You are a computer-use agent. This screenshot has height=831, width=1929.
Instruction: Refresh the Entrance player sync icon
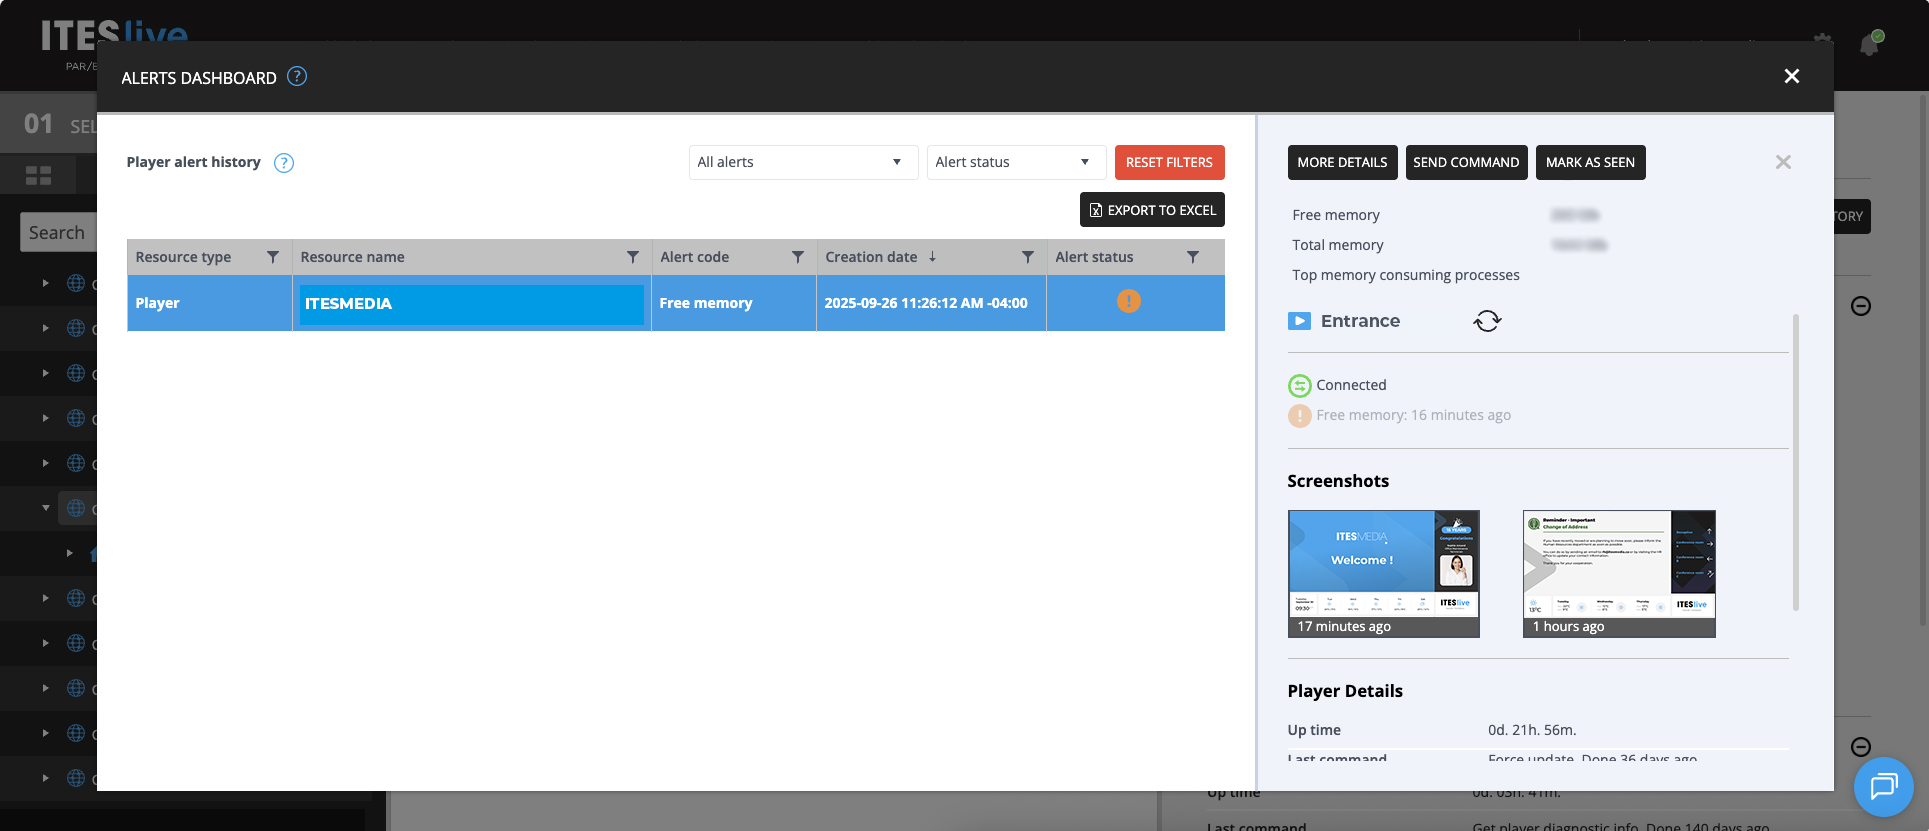click(x=1487, y=321)
